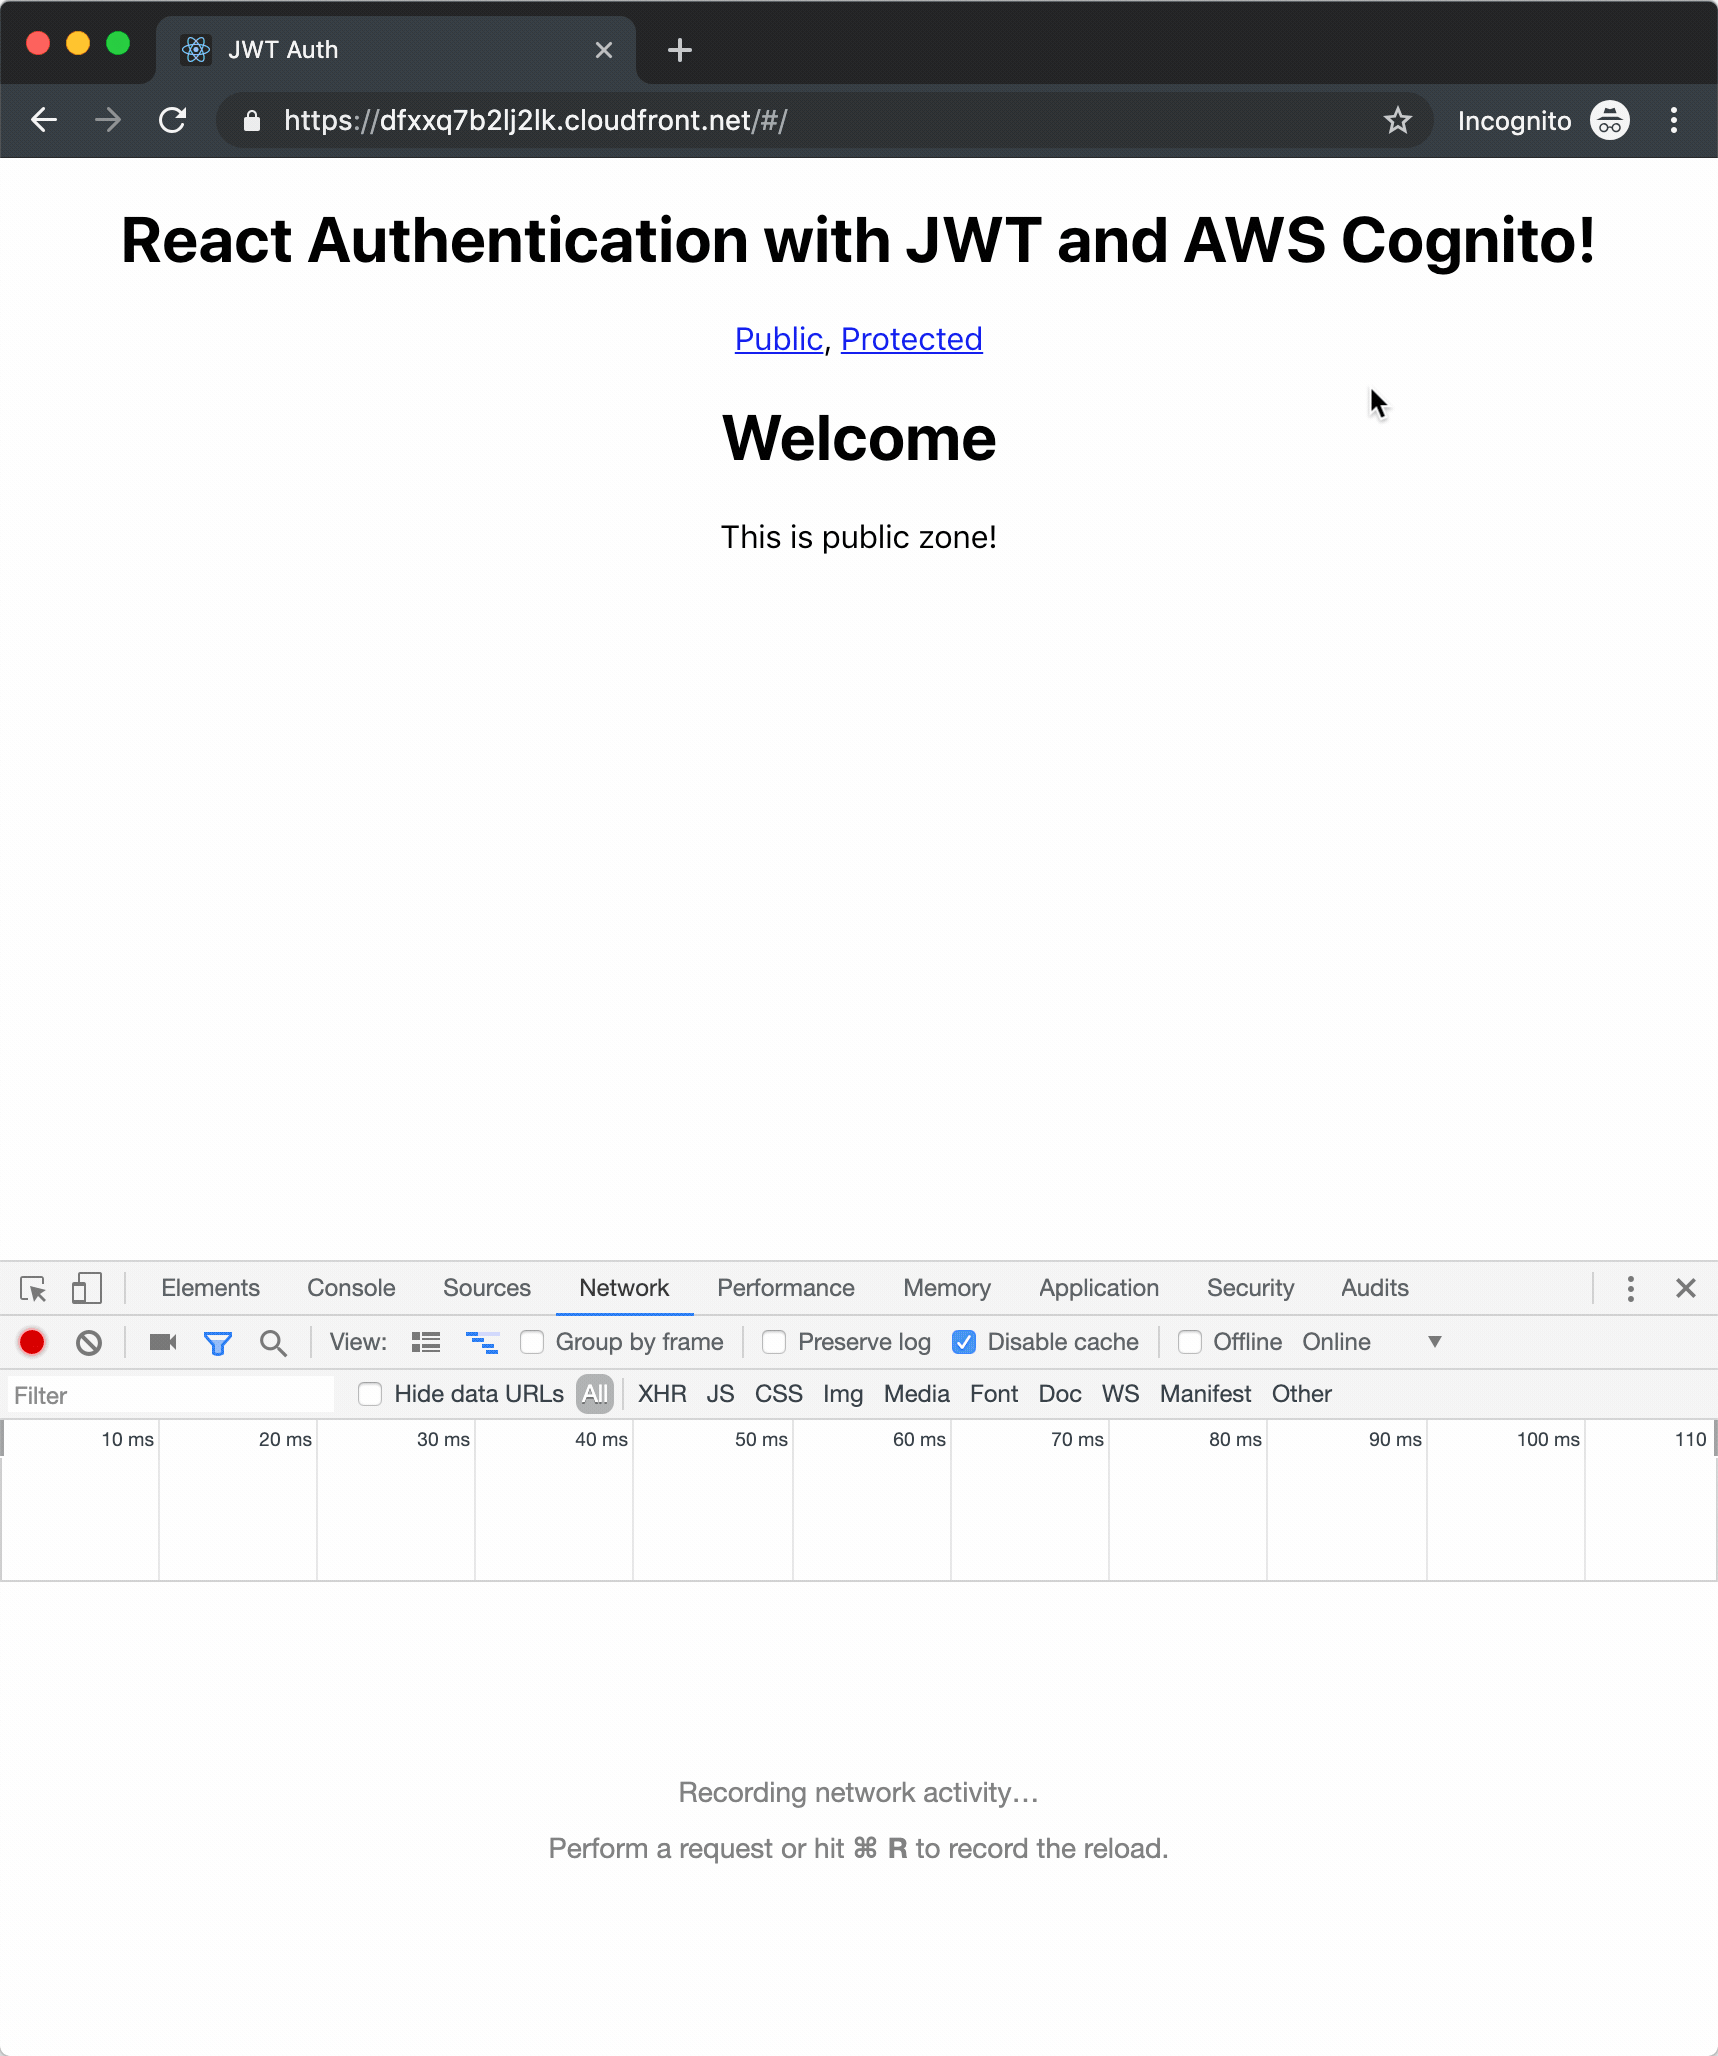This screenshot has height=2056, width=1718.
Task: Click the browser forward arrow
Action: (x=108, y=121)
